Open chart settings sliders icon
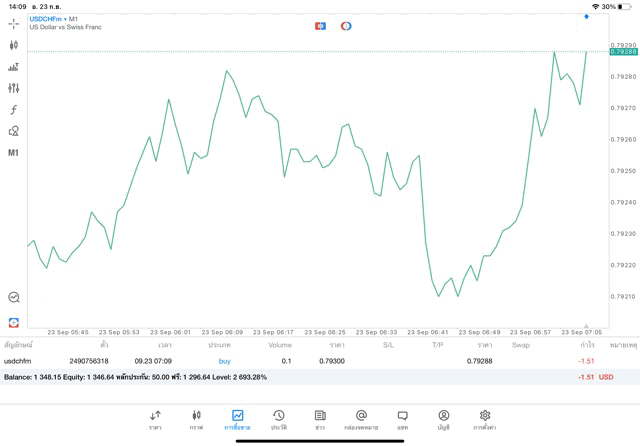The width and height of the screenshot is (640, 447). pos(13,89)
